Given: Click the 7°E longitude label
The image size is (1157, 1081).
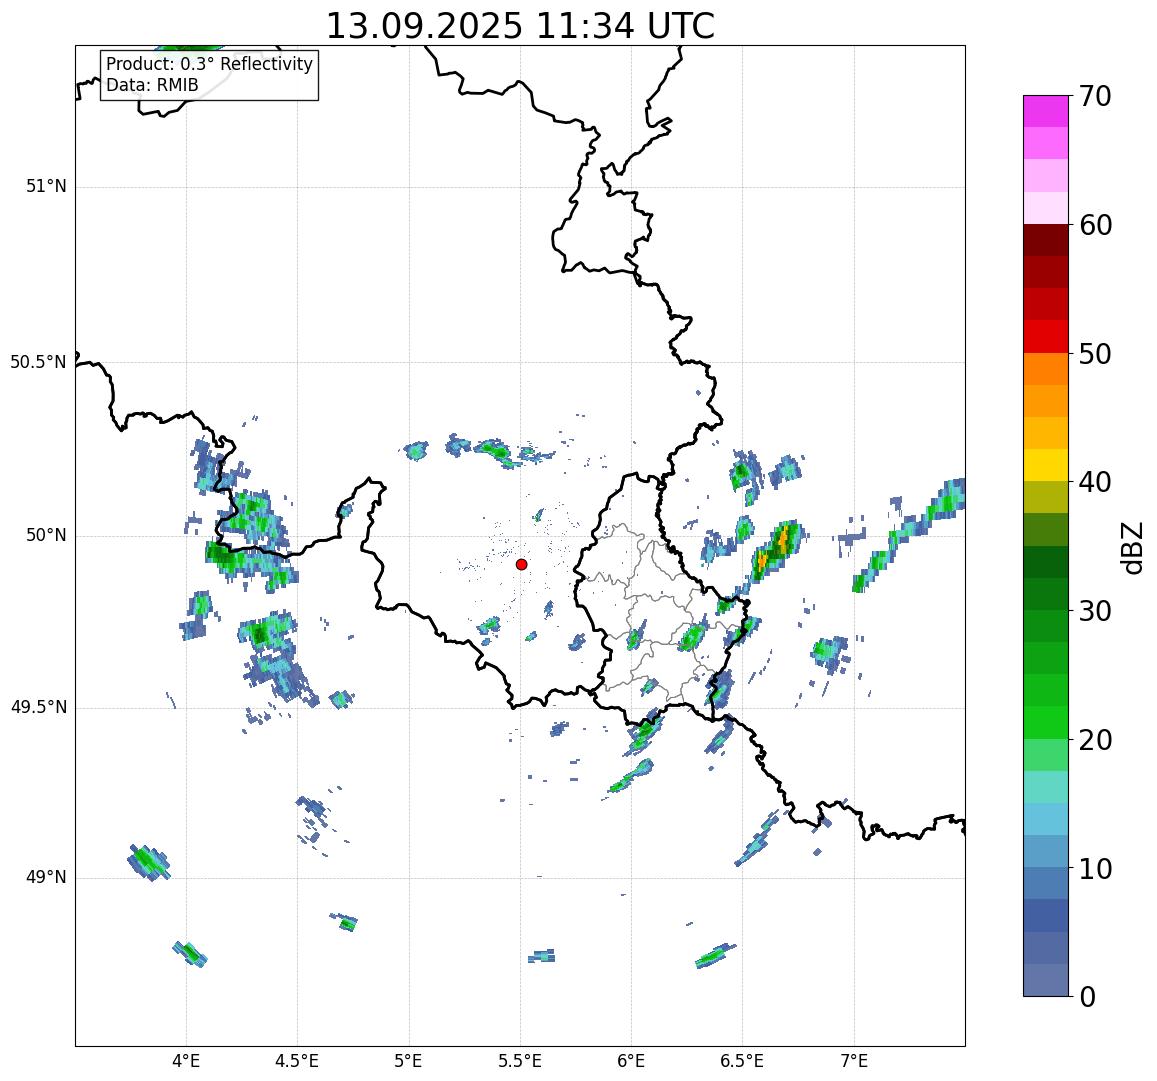Looking at the screenshot, I should click(x=854, y=1062).
